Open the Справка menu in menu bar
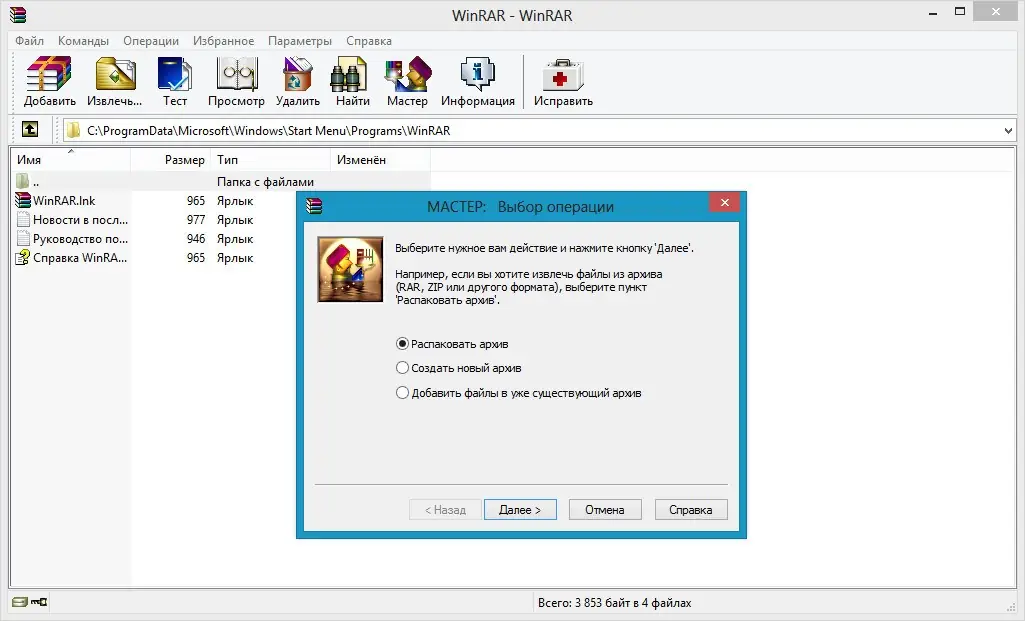 tap(369, 41)
